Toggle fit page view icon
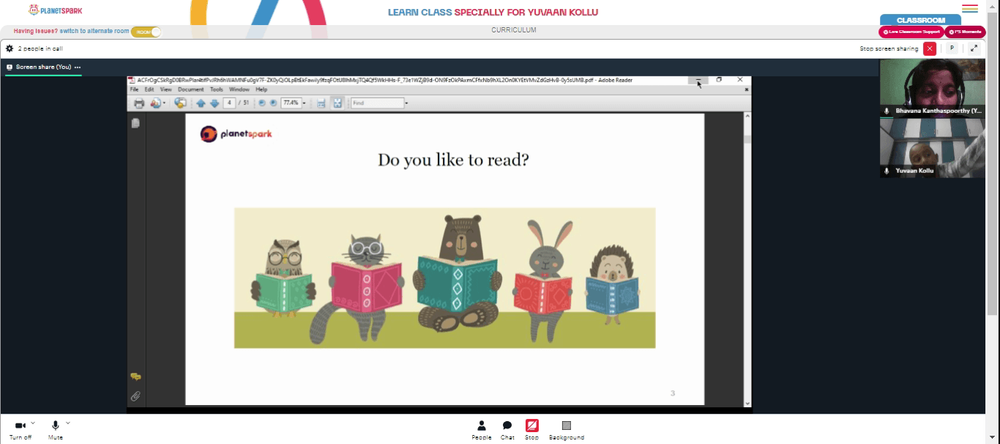Screen dimensions: 1000x444 pyautogui.click(x=337, y=103)
